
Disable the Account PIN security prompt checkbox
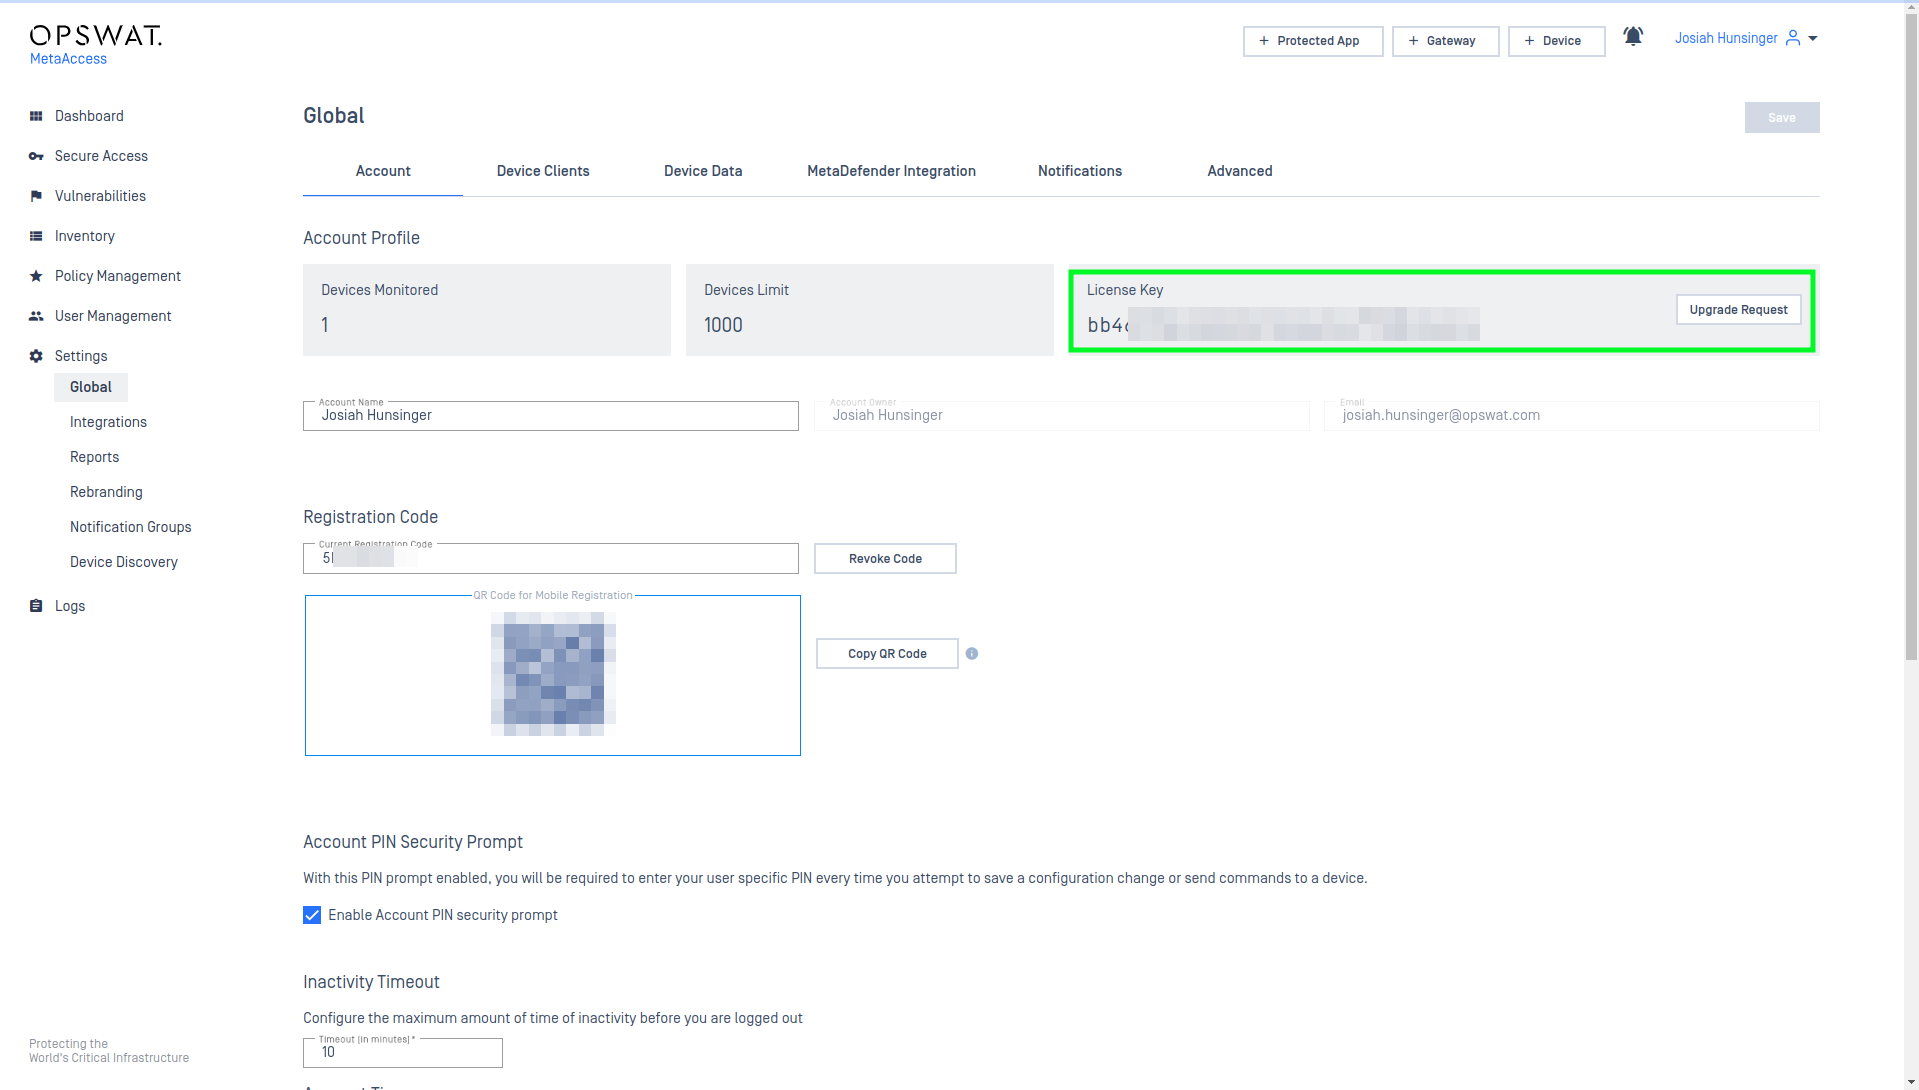312,915
